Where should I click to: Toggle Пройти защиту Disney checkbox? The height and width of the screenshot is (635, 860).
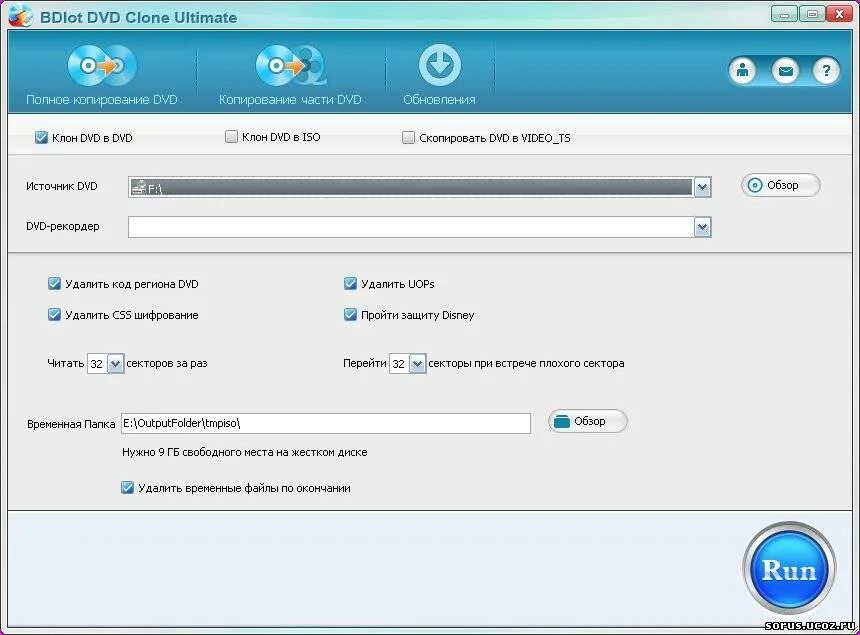point(350,315)
